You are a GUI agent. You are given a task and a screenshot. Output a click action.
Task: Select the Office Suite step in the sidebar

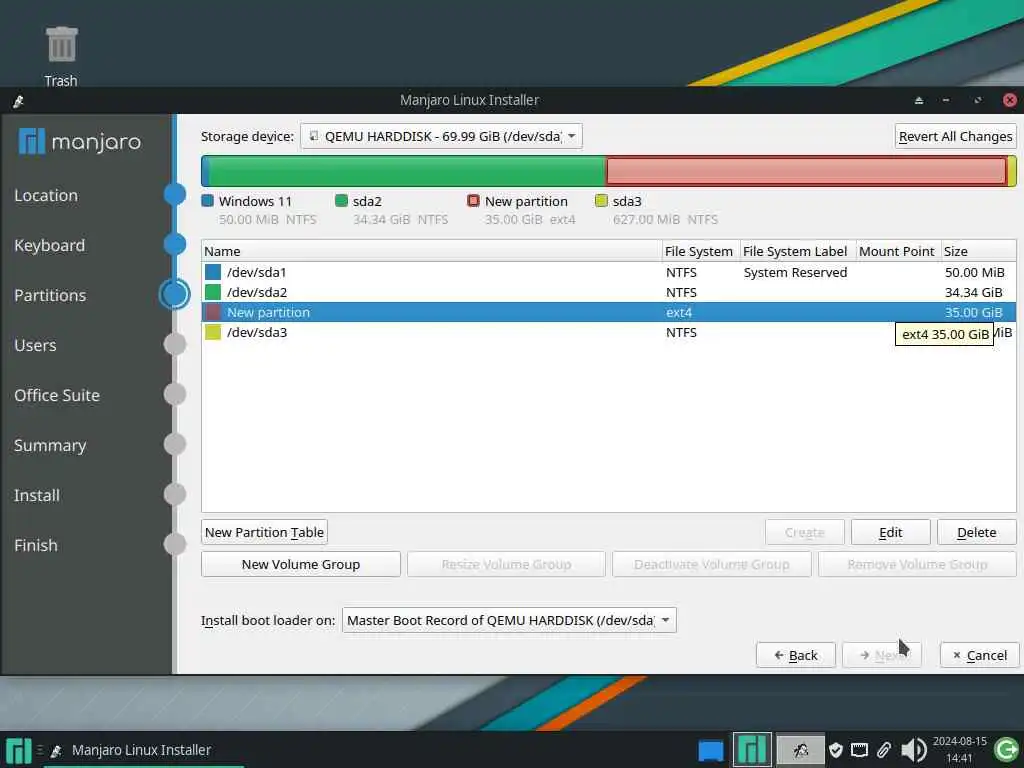click(57, 395)
